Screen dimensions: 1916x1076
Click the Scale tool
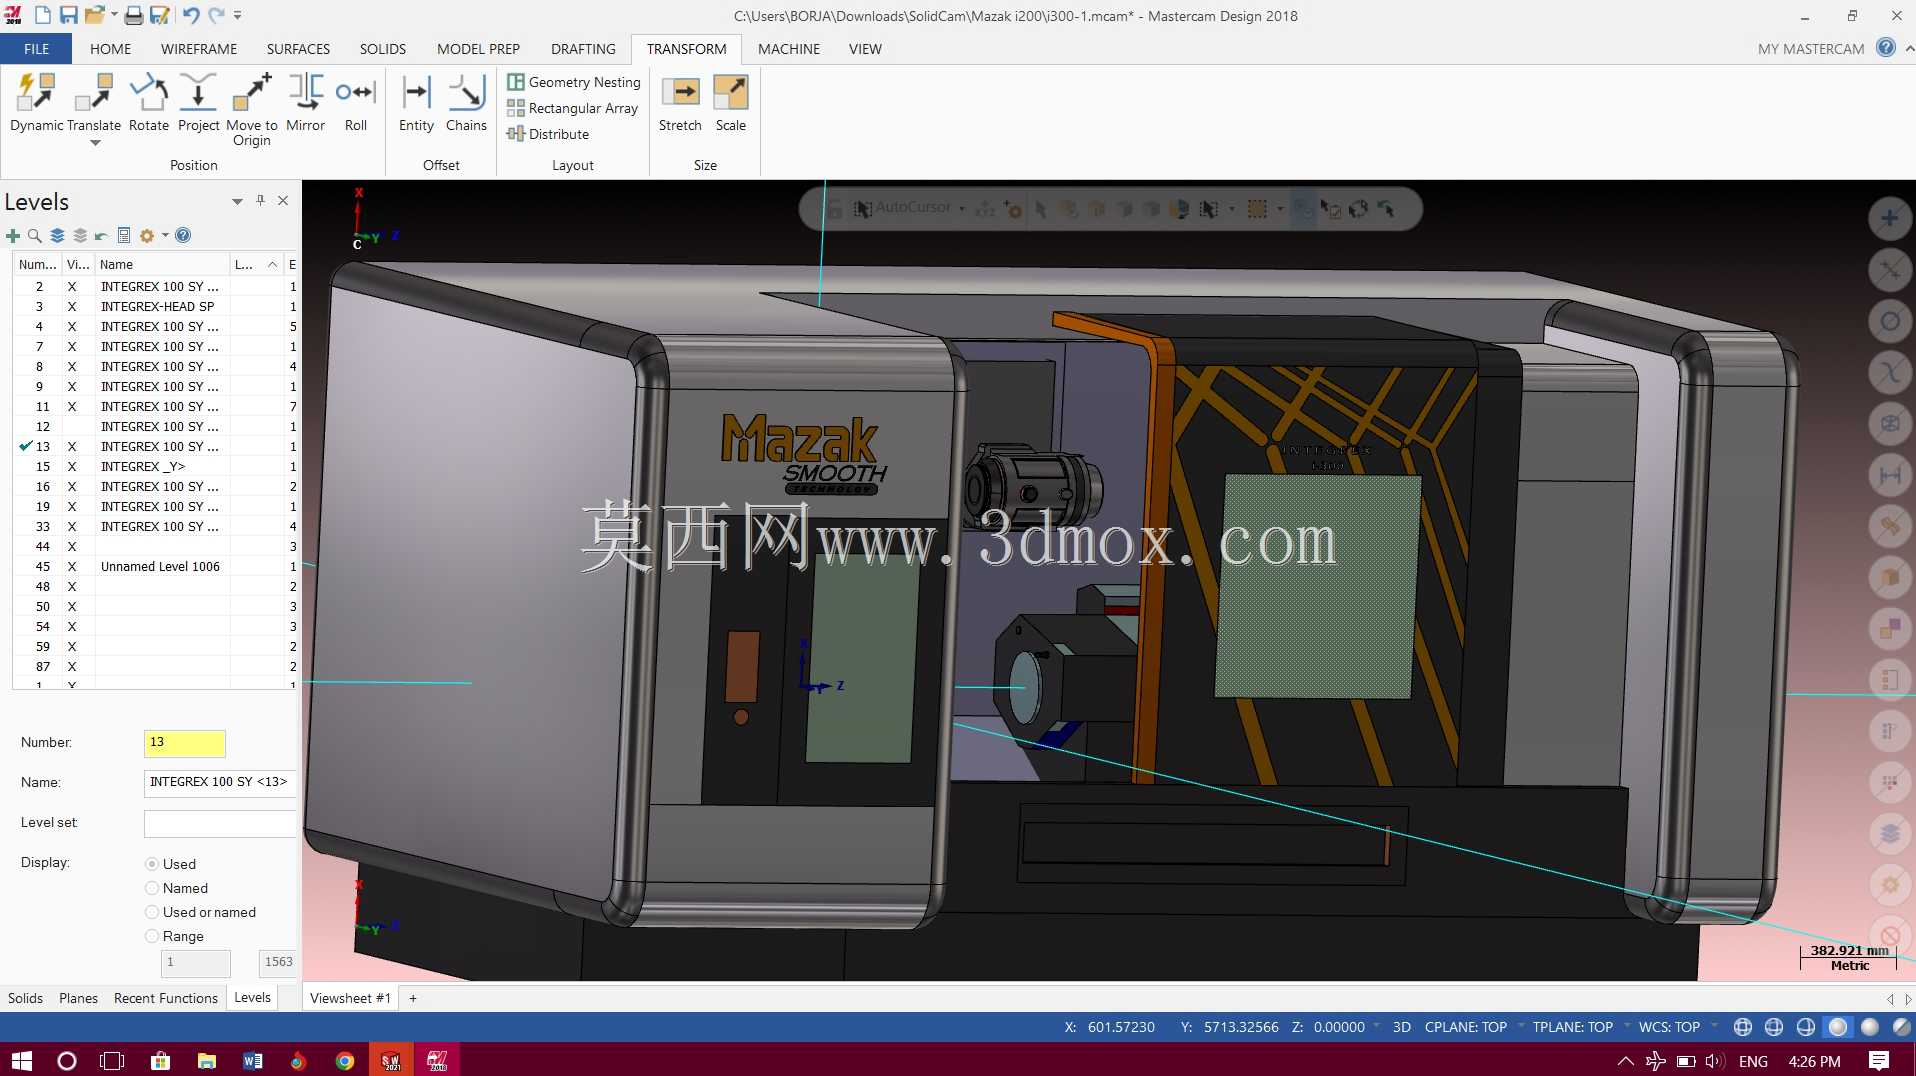click(x=731, y=102)
